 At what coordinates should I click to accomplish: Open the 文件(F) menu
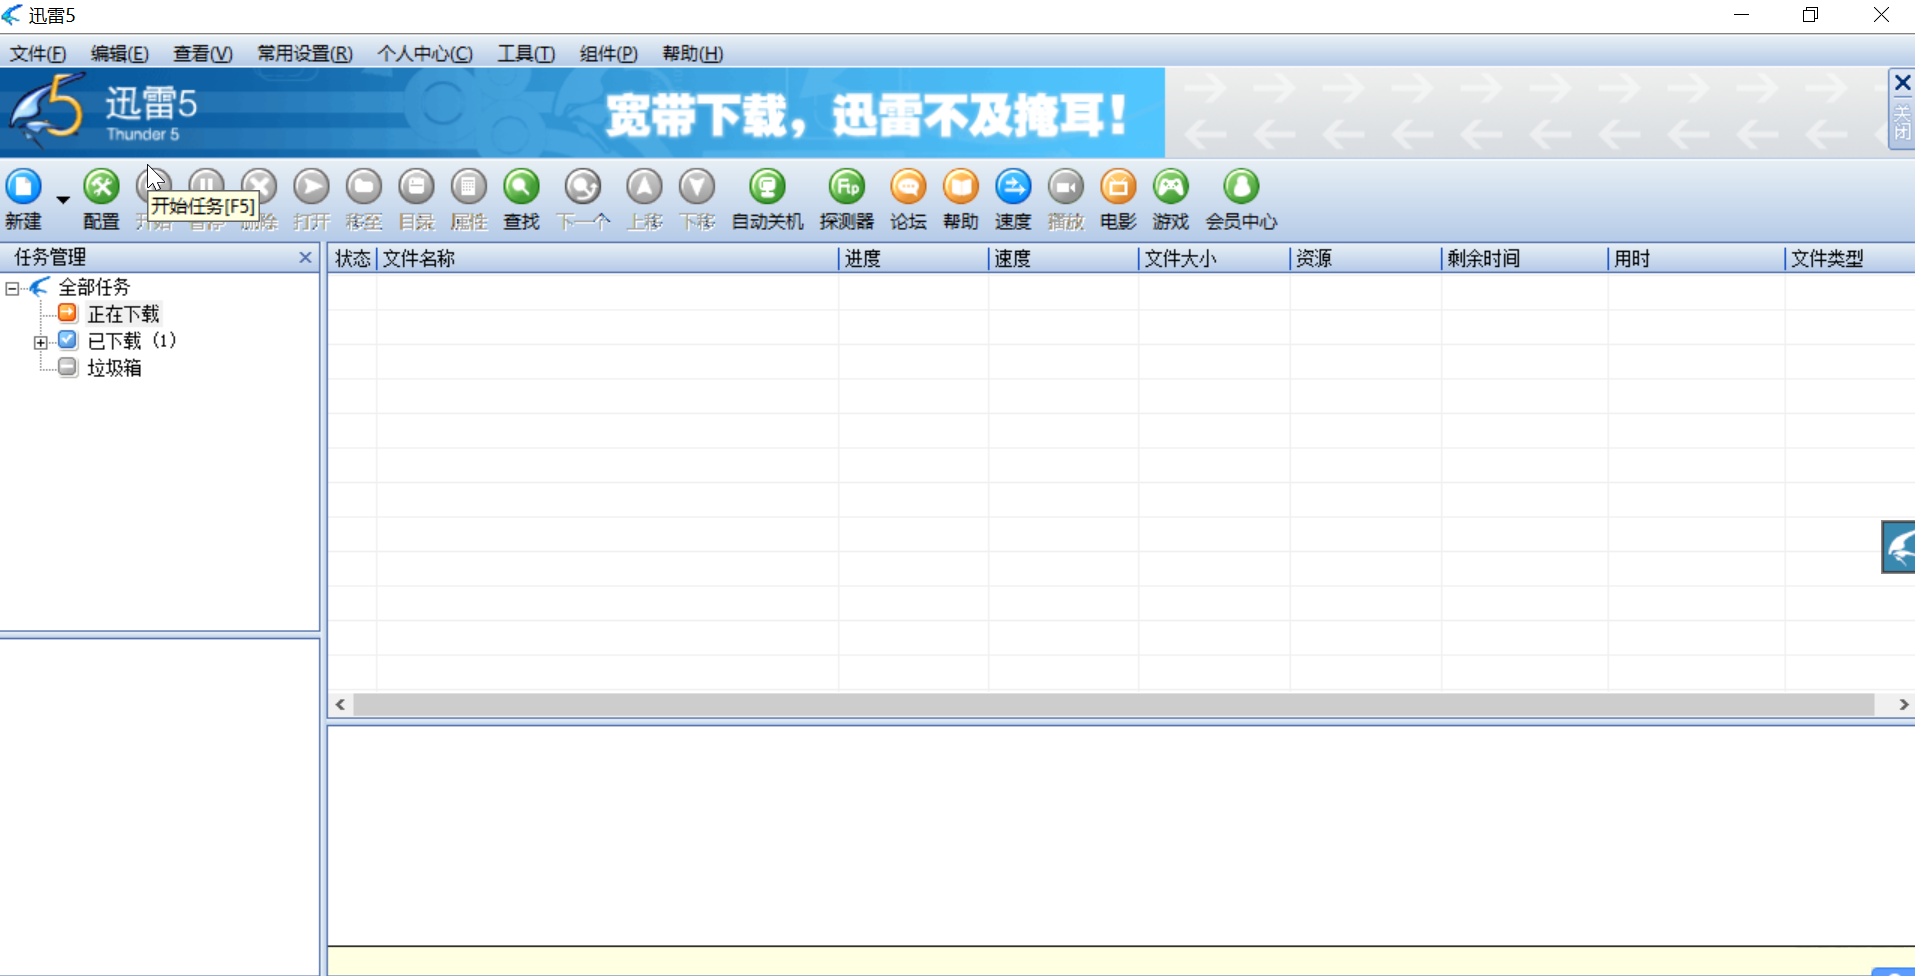[x=38, y=54]
